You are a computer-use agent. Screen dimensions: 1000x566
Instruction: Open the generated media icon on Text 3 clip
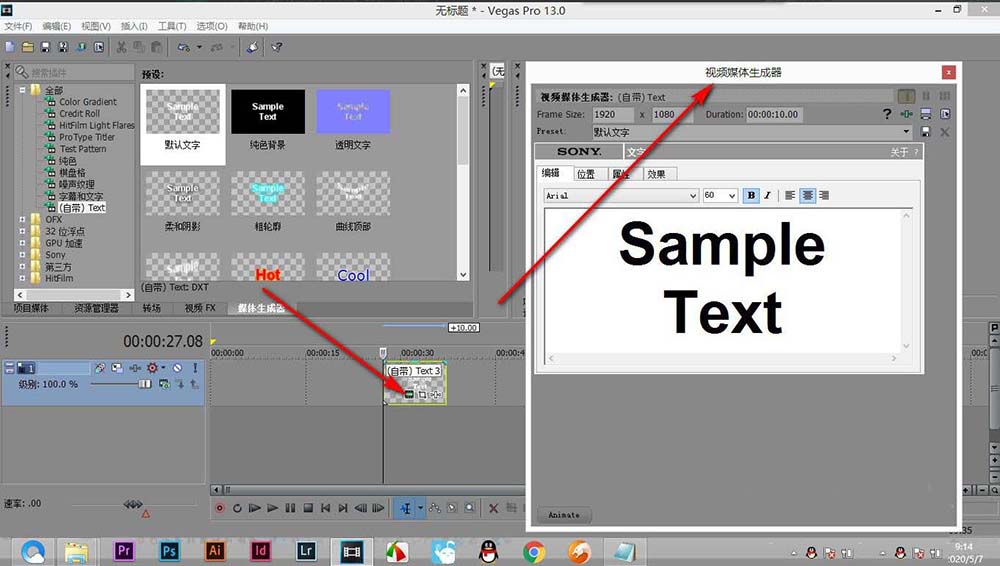(x=409, y=395)
